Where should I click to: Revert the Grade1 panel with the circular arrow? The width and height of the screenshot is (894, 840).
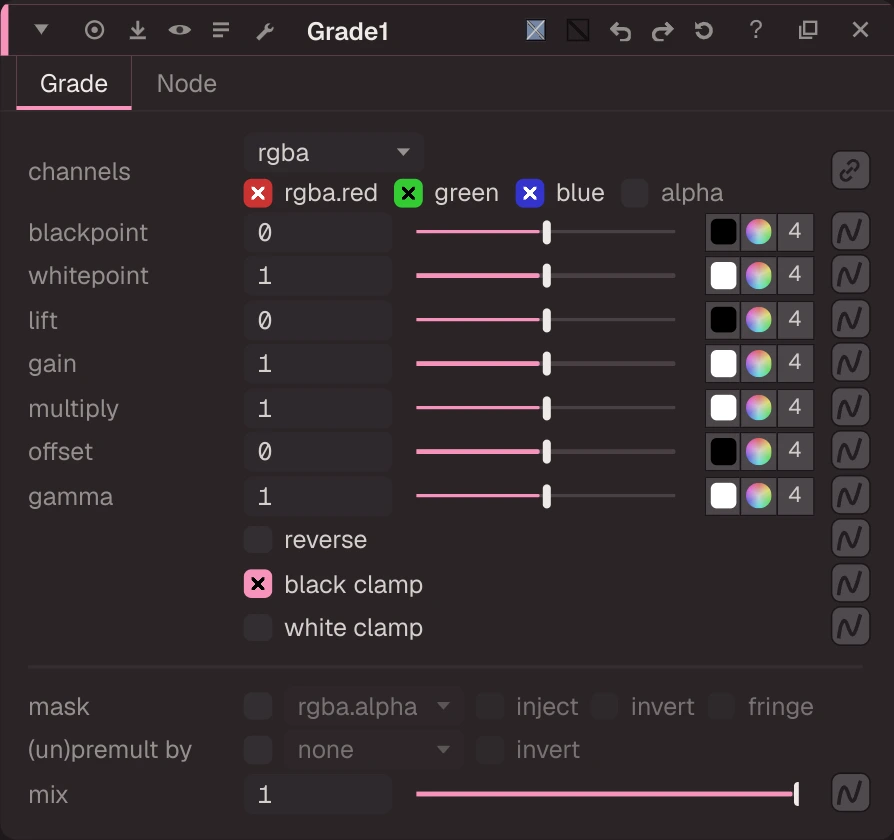(704, 30)
